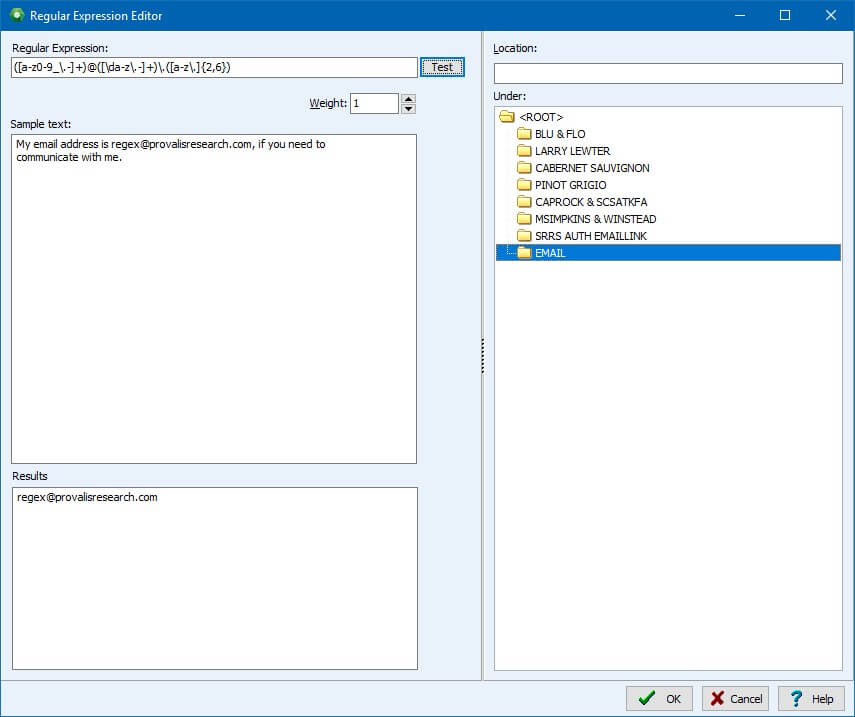
Task: Select the ROOT folder icon
Action: point(507,117)
